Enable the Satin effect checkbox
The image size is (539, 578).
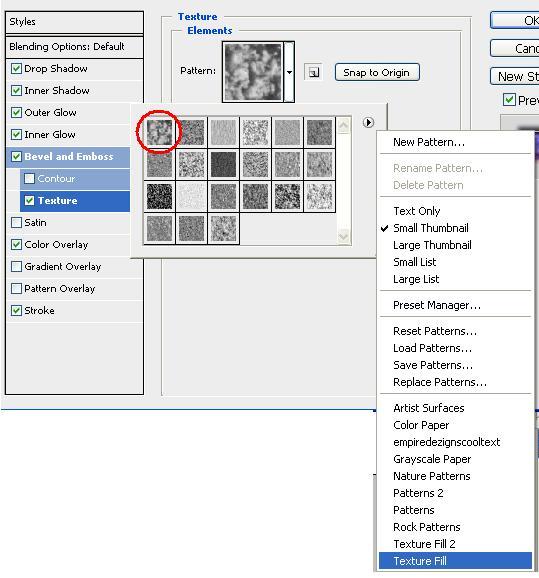16,223
